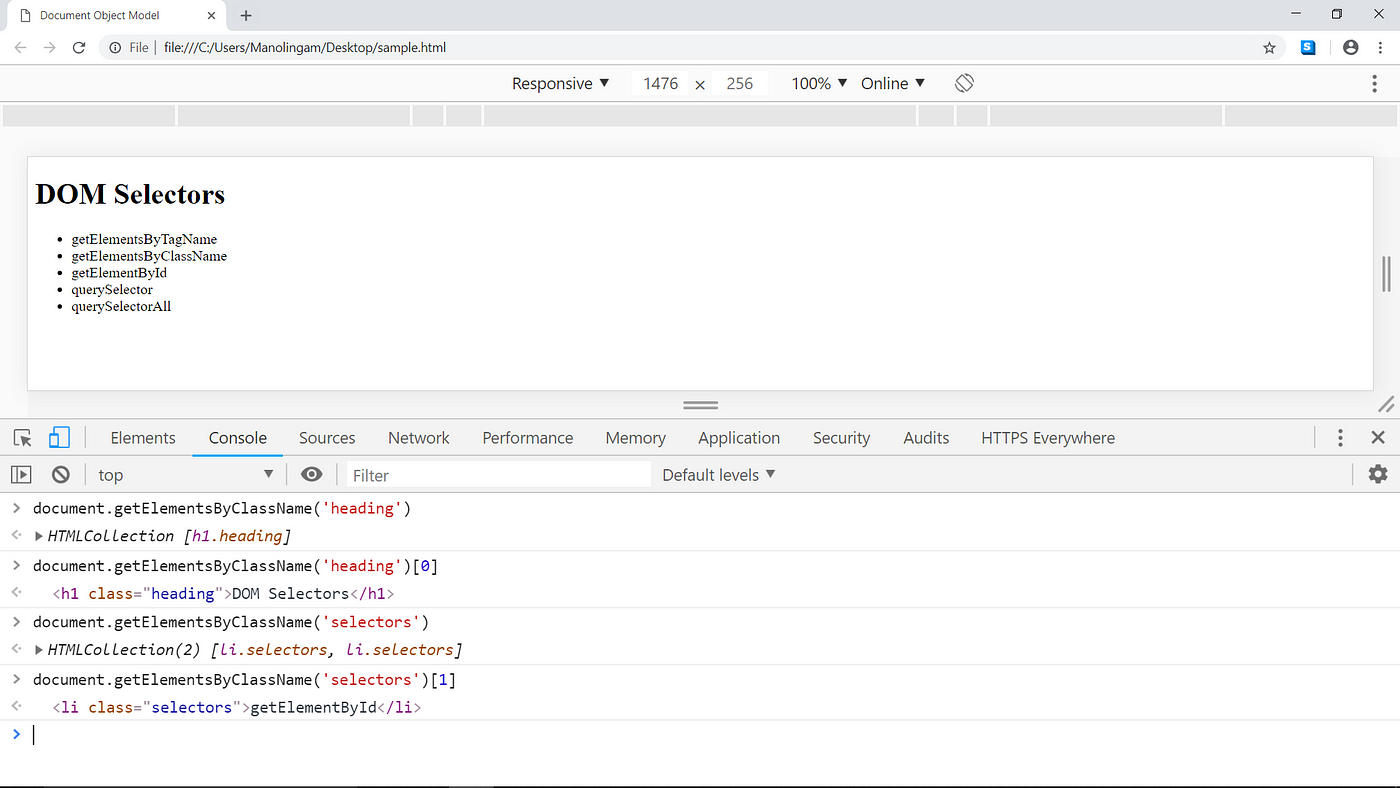Screen dimensions: 1400x788
Task: Grab the viewport corner resize handle
Action: [1386, 404]
